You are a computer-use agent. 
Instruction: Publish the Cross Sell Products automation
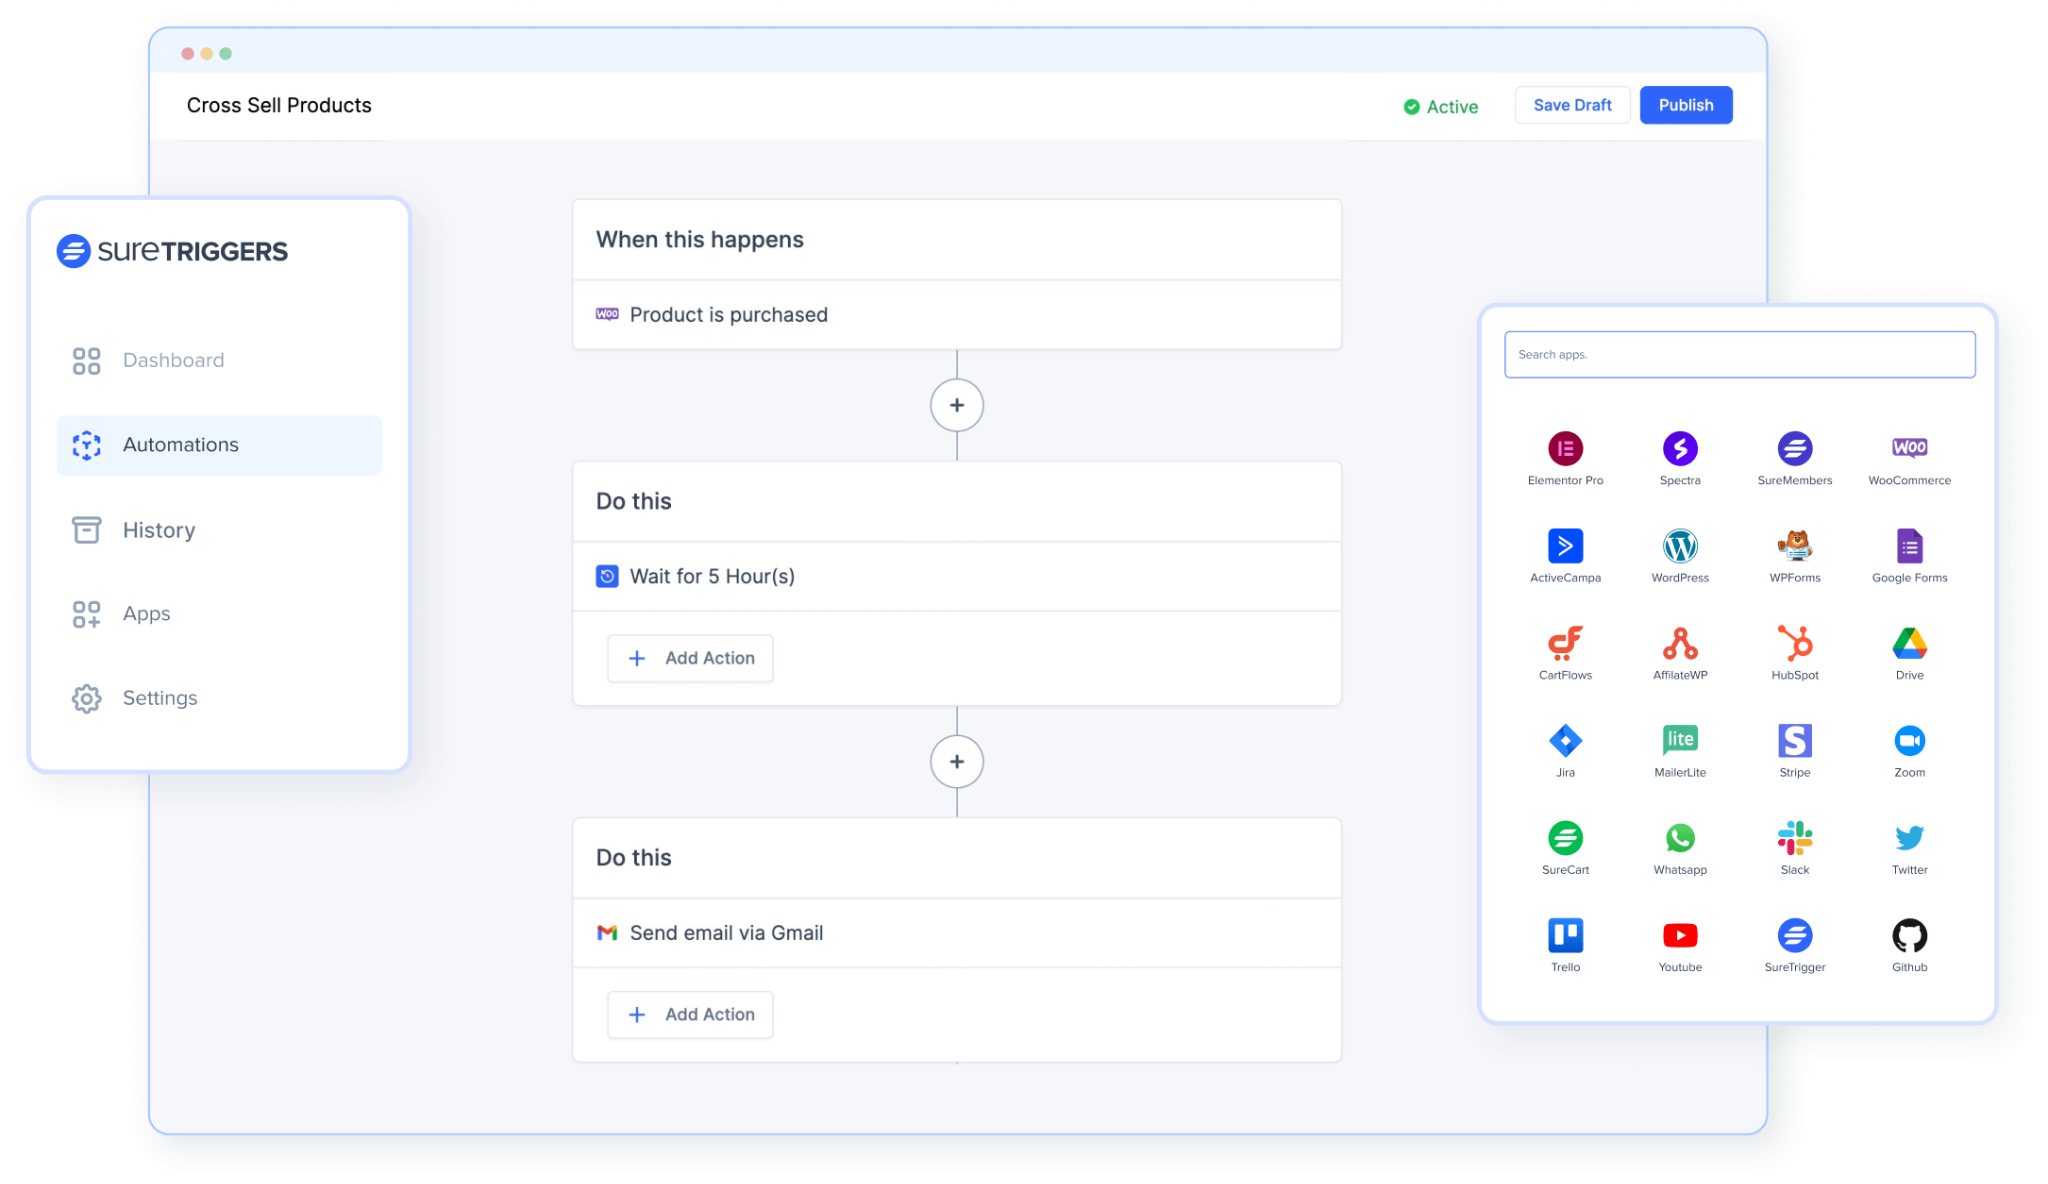(1685, 104)
